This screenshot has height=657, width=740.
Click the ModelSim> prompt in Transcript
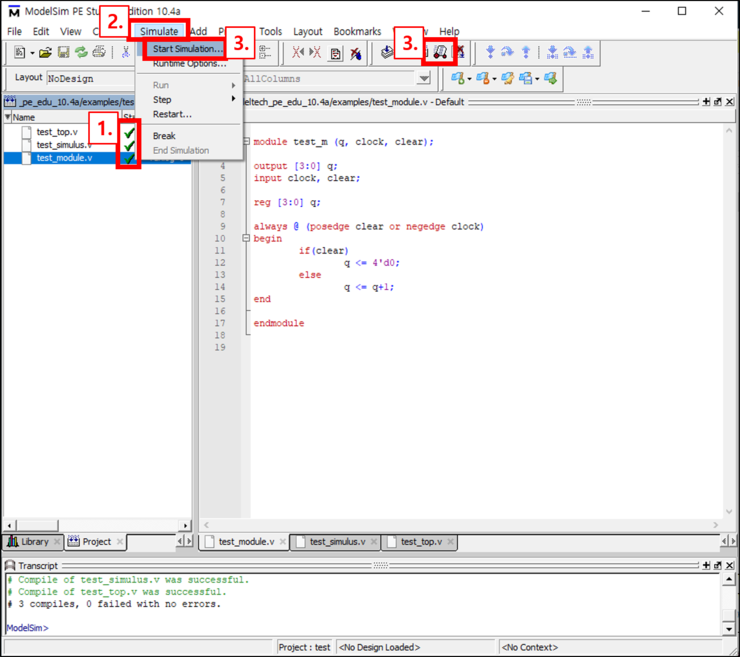[27, 628]
